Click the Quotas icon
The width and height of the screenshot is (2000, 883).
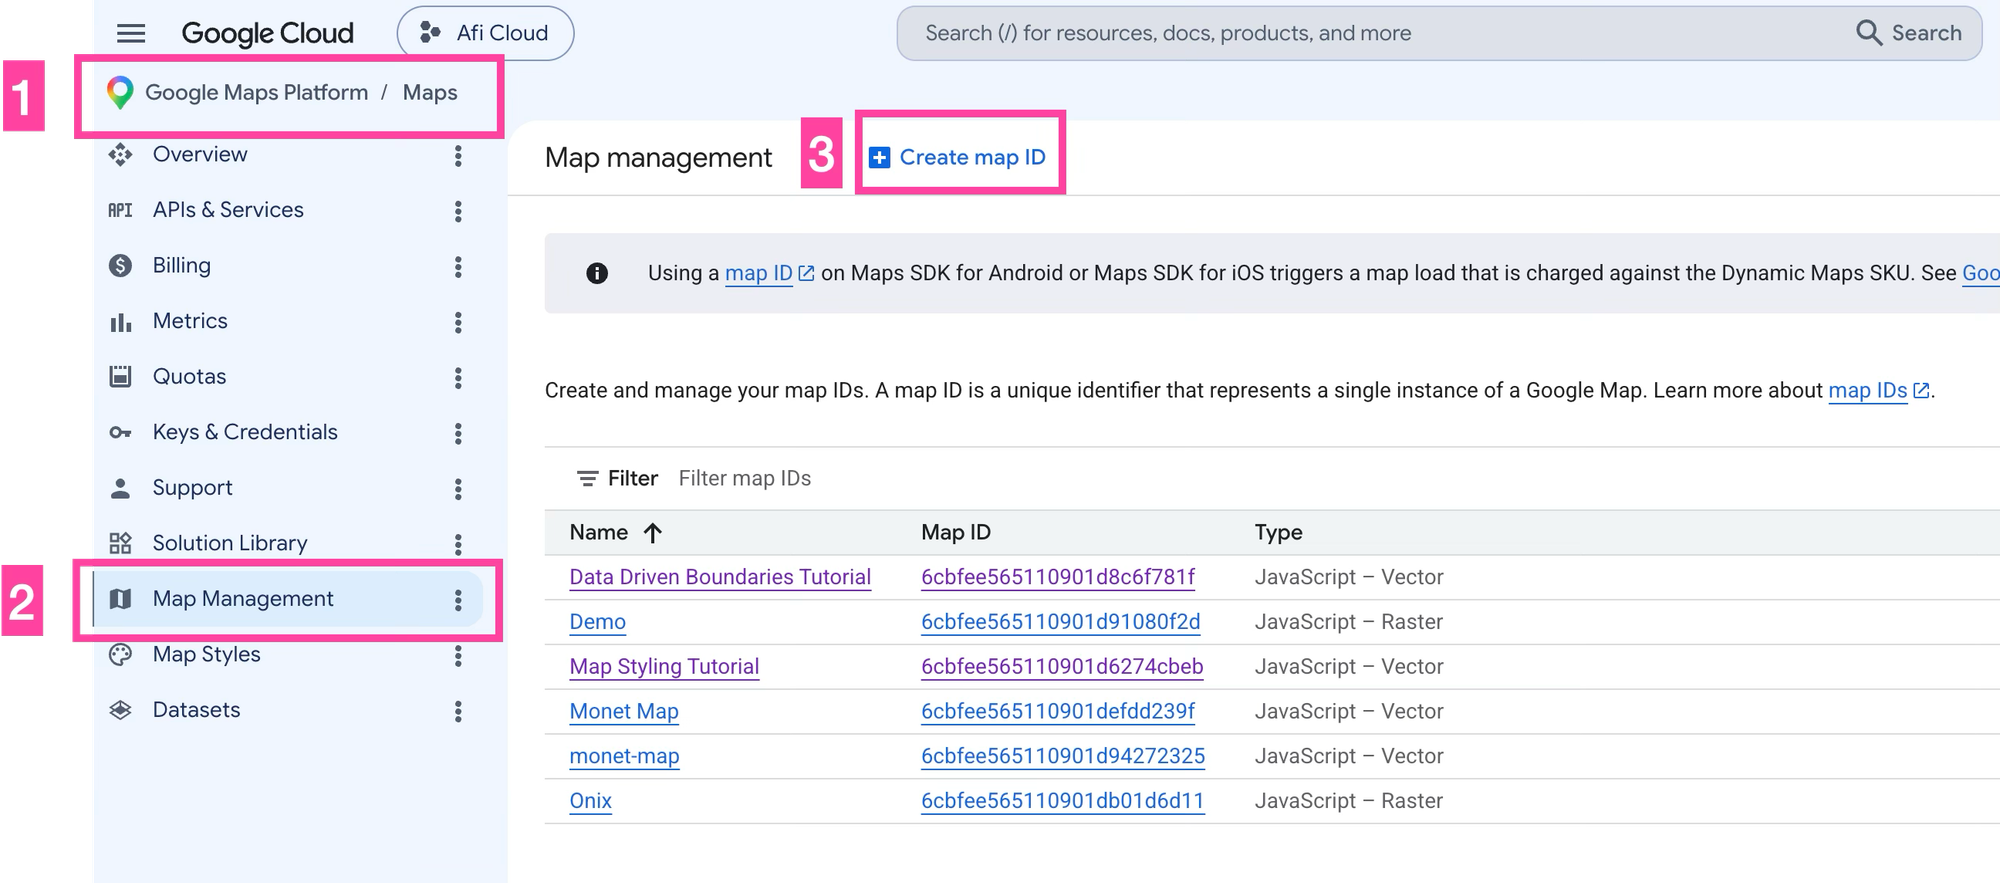pos(120,376)
